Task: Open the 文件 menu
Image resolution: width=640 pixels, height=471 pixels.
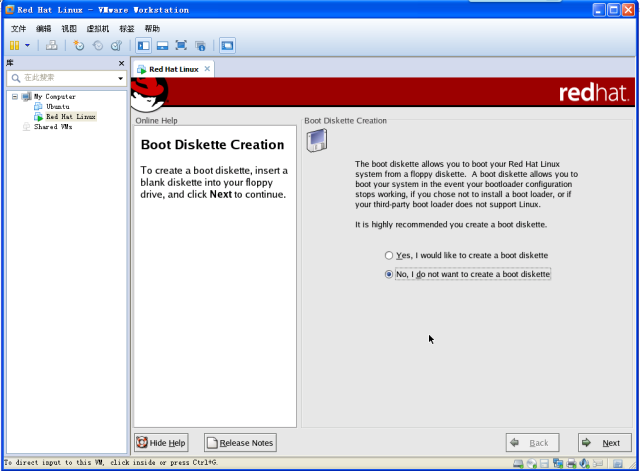Action: 18,29
